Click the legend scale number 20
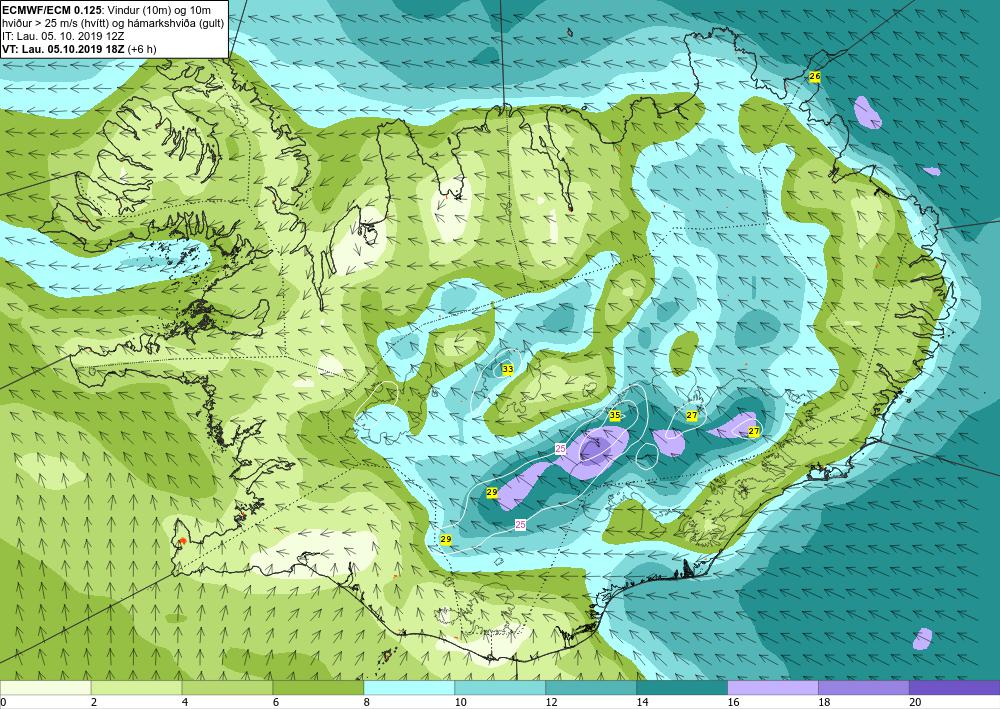 coord(915,702)
